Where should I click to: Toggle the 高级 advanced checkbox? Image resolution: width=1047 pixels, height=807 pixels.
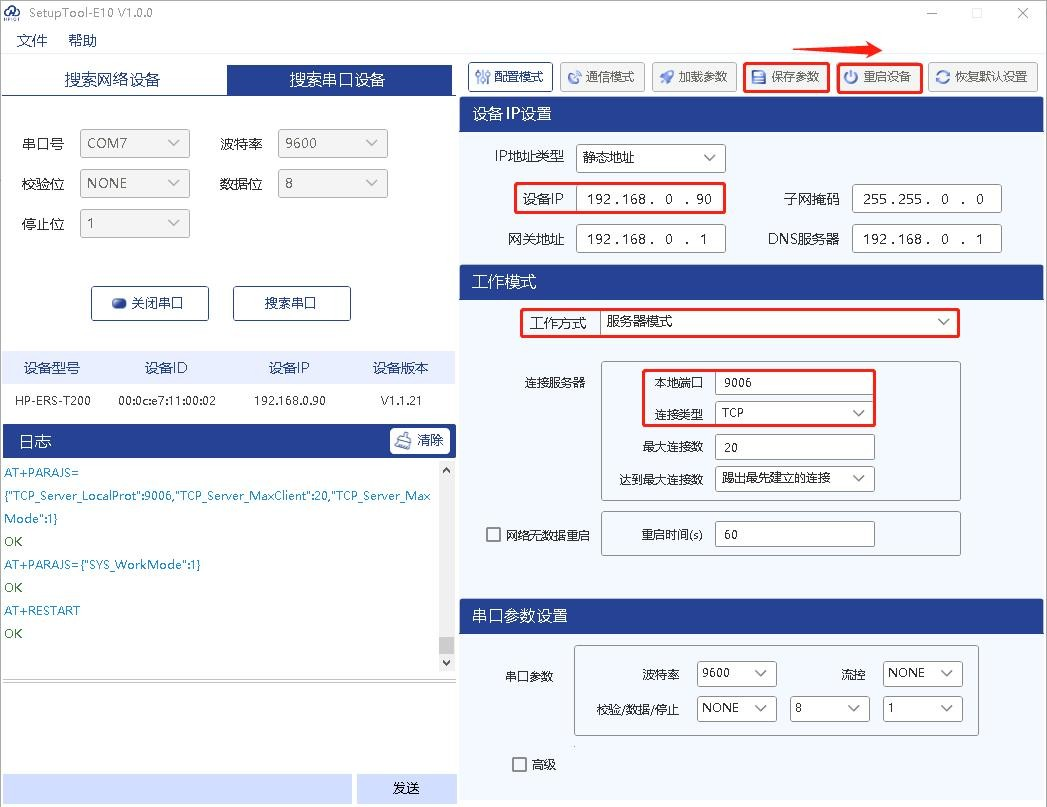coord(519,764)
